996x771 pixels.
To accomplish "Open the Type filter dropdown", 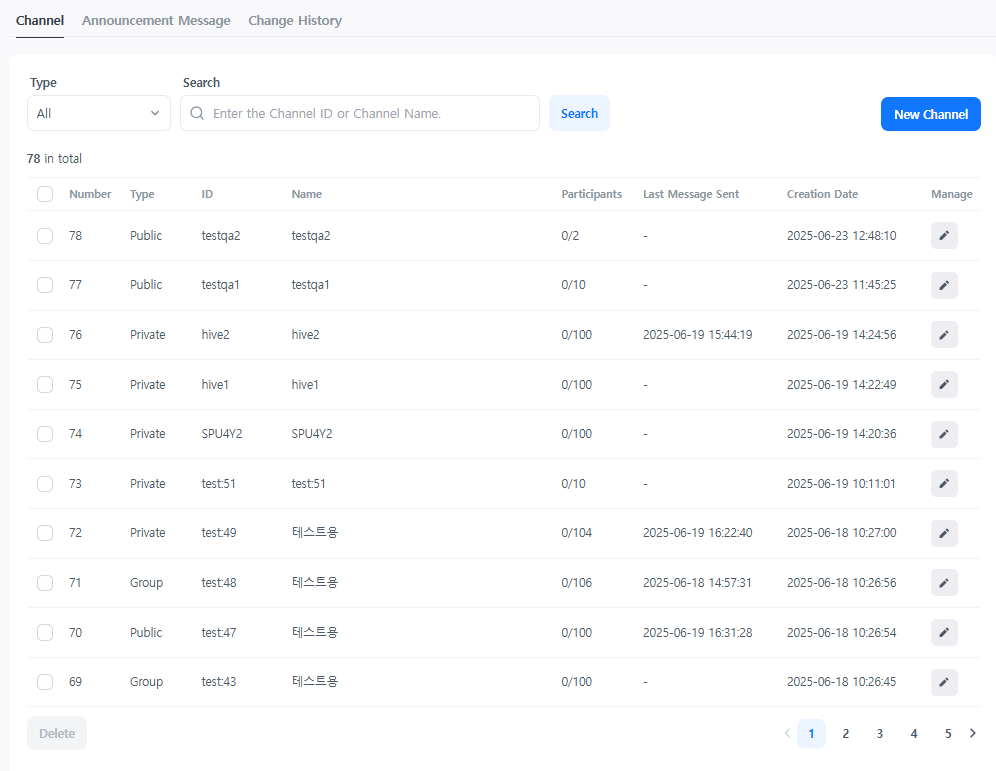I will pyautogui.click(x=98, y=113).
